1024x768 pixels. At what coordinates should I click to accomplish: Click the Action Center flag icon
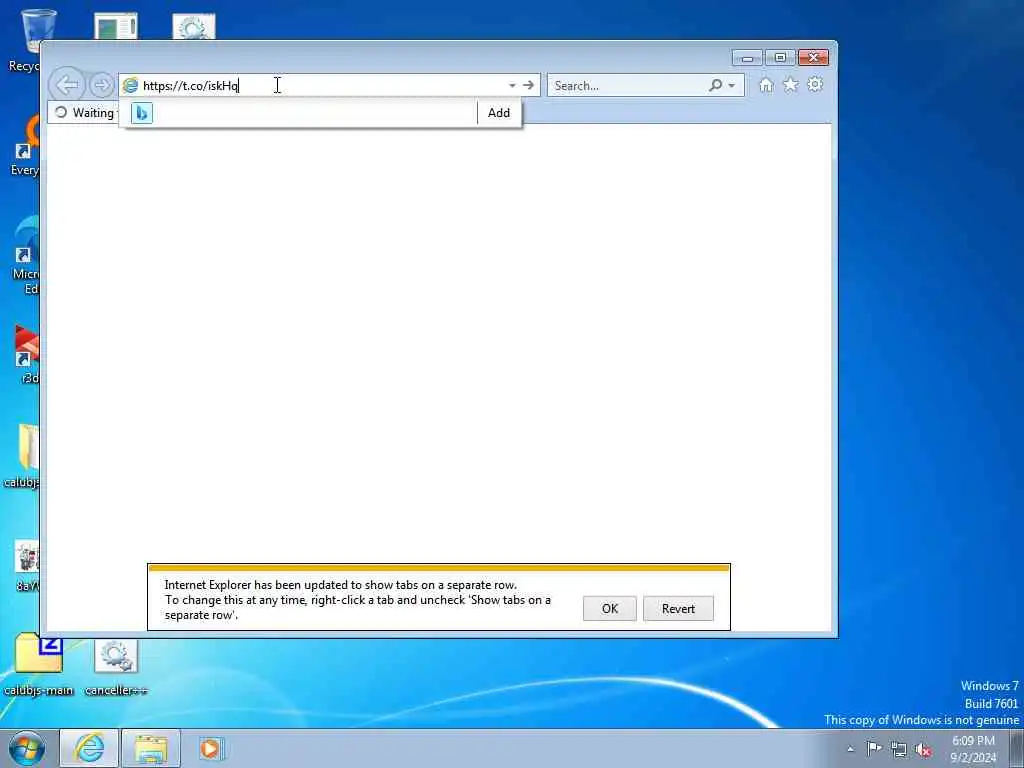[x=874, y=748]
